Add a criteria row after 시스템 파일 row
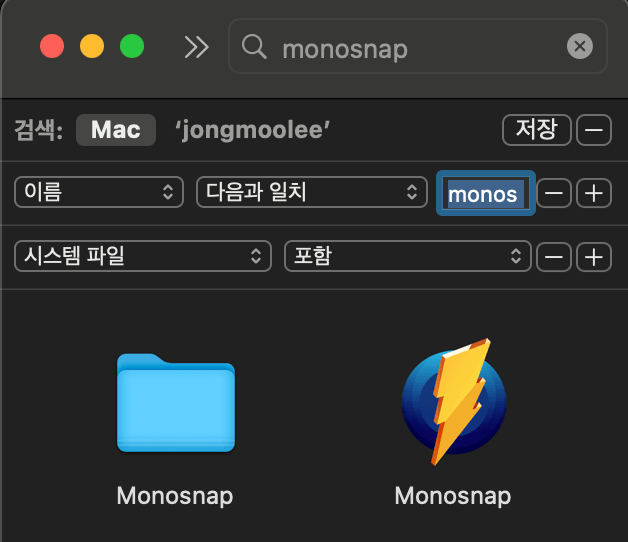This screenshot has width=628, height=542. (594, 257)
